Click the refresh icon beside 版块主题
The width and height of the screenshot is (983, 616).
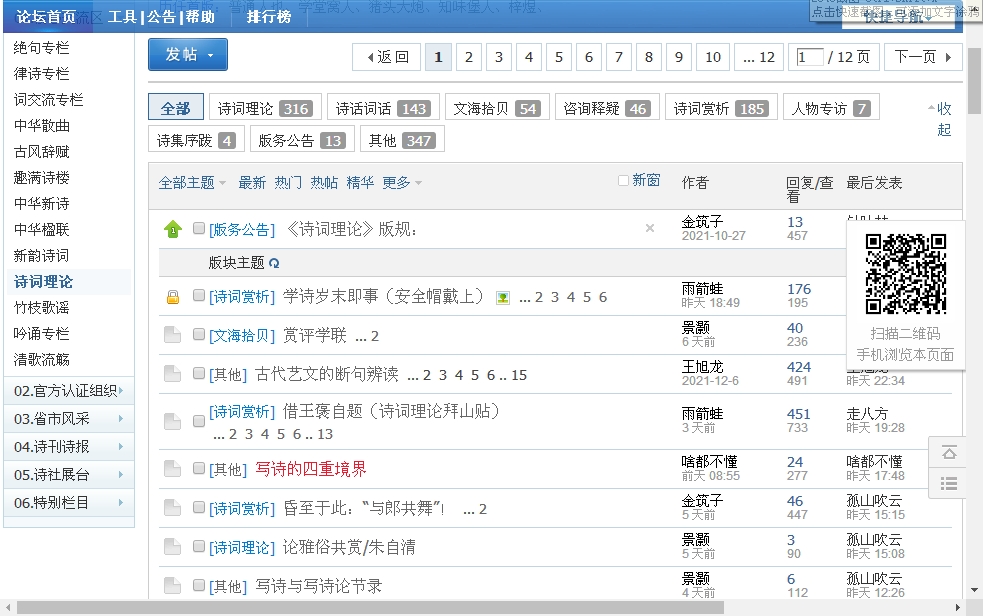click(x=274, y=263)
